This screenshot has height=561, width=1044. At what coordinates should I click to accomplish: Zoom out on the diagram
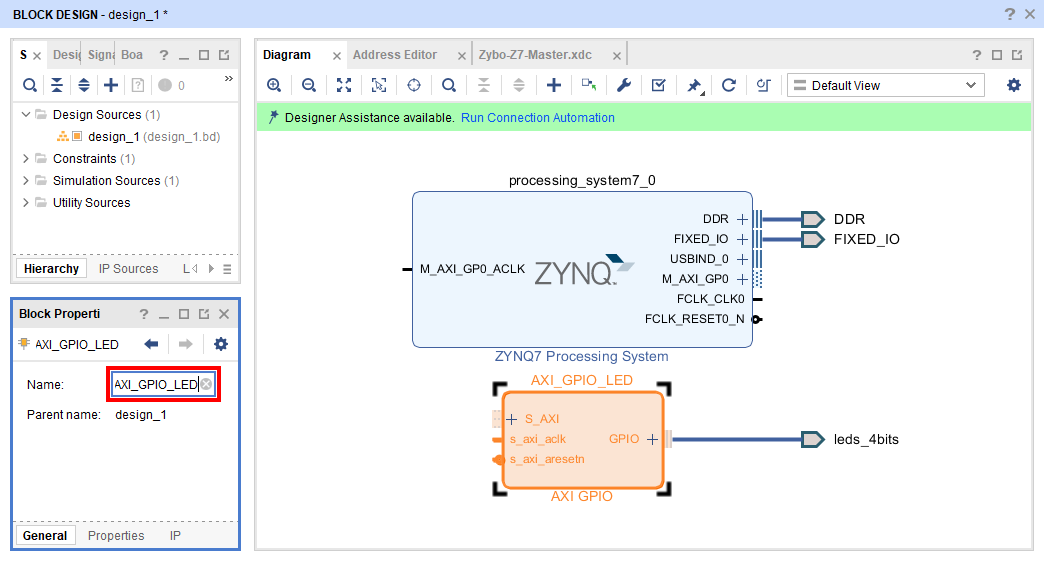[x=308, y=85]
